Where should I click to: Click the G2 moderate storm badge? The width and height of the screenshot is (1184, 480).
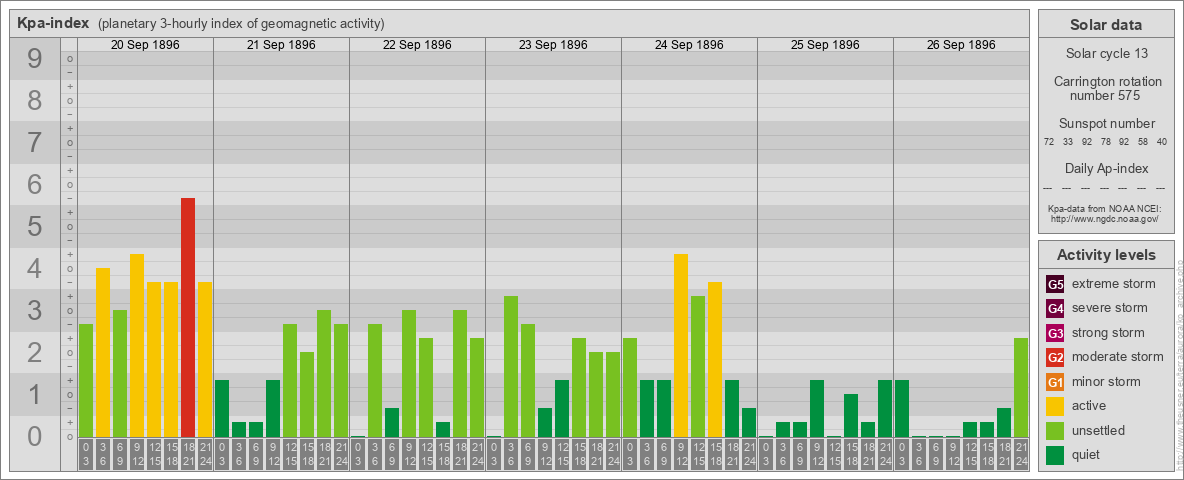tap(1055, 357)
